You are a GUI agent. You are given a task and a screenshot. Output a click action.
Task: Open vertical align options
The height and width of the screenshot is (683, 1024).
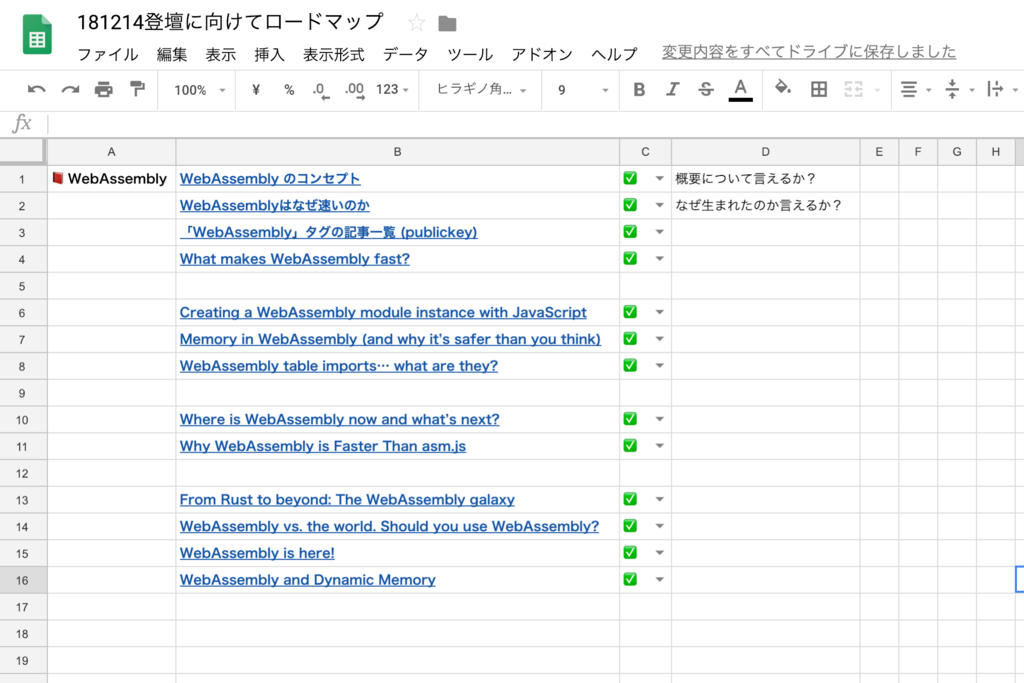click(x=952, y=89)
